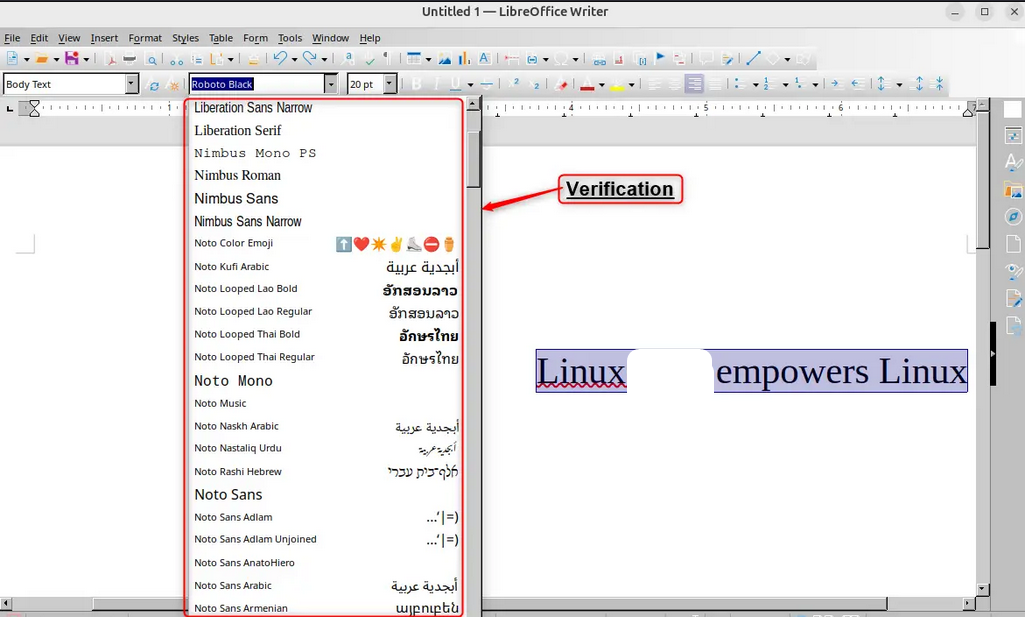This screenshot has width=1025, height=617.
Task: Insert a hyperlink with the link icon
Action: [601, 59]
